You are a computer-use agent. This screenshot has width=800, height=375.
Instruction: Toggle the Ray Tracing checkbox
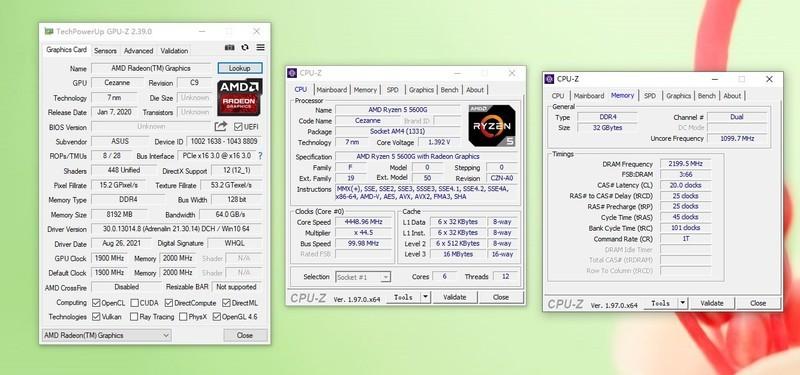pos(134,317)
